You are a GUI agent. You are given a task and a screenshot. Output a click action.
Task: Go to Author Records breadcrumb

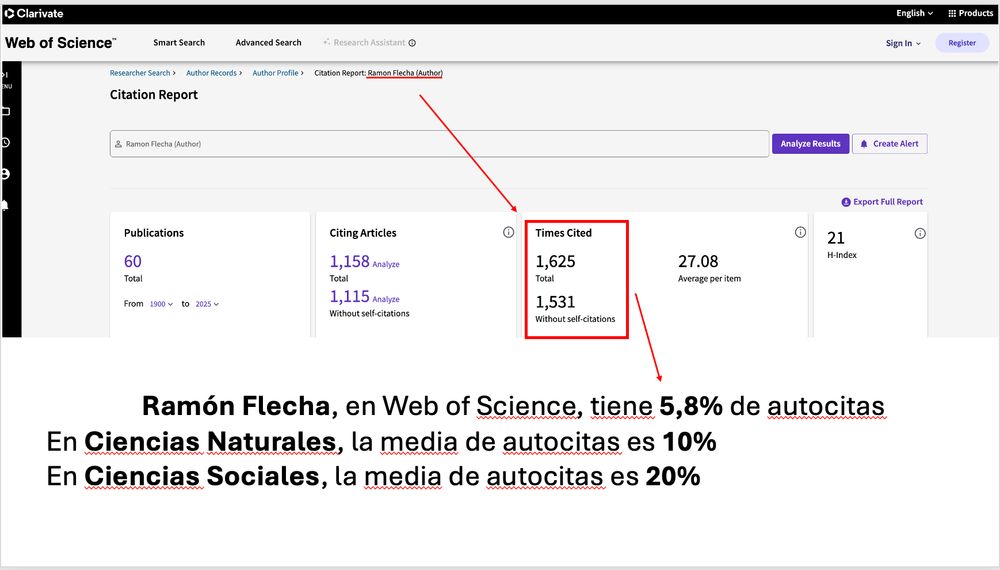211,73
